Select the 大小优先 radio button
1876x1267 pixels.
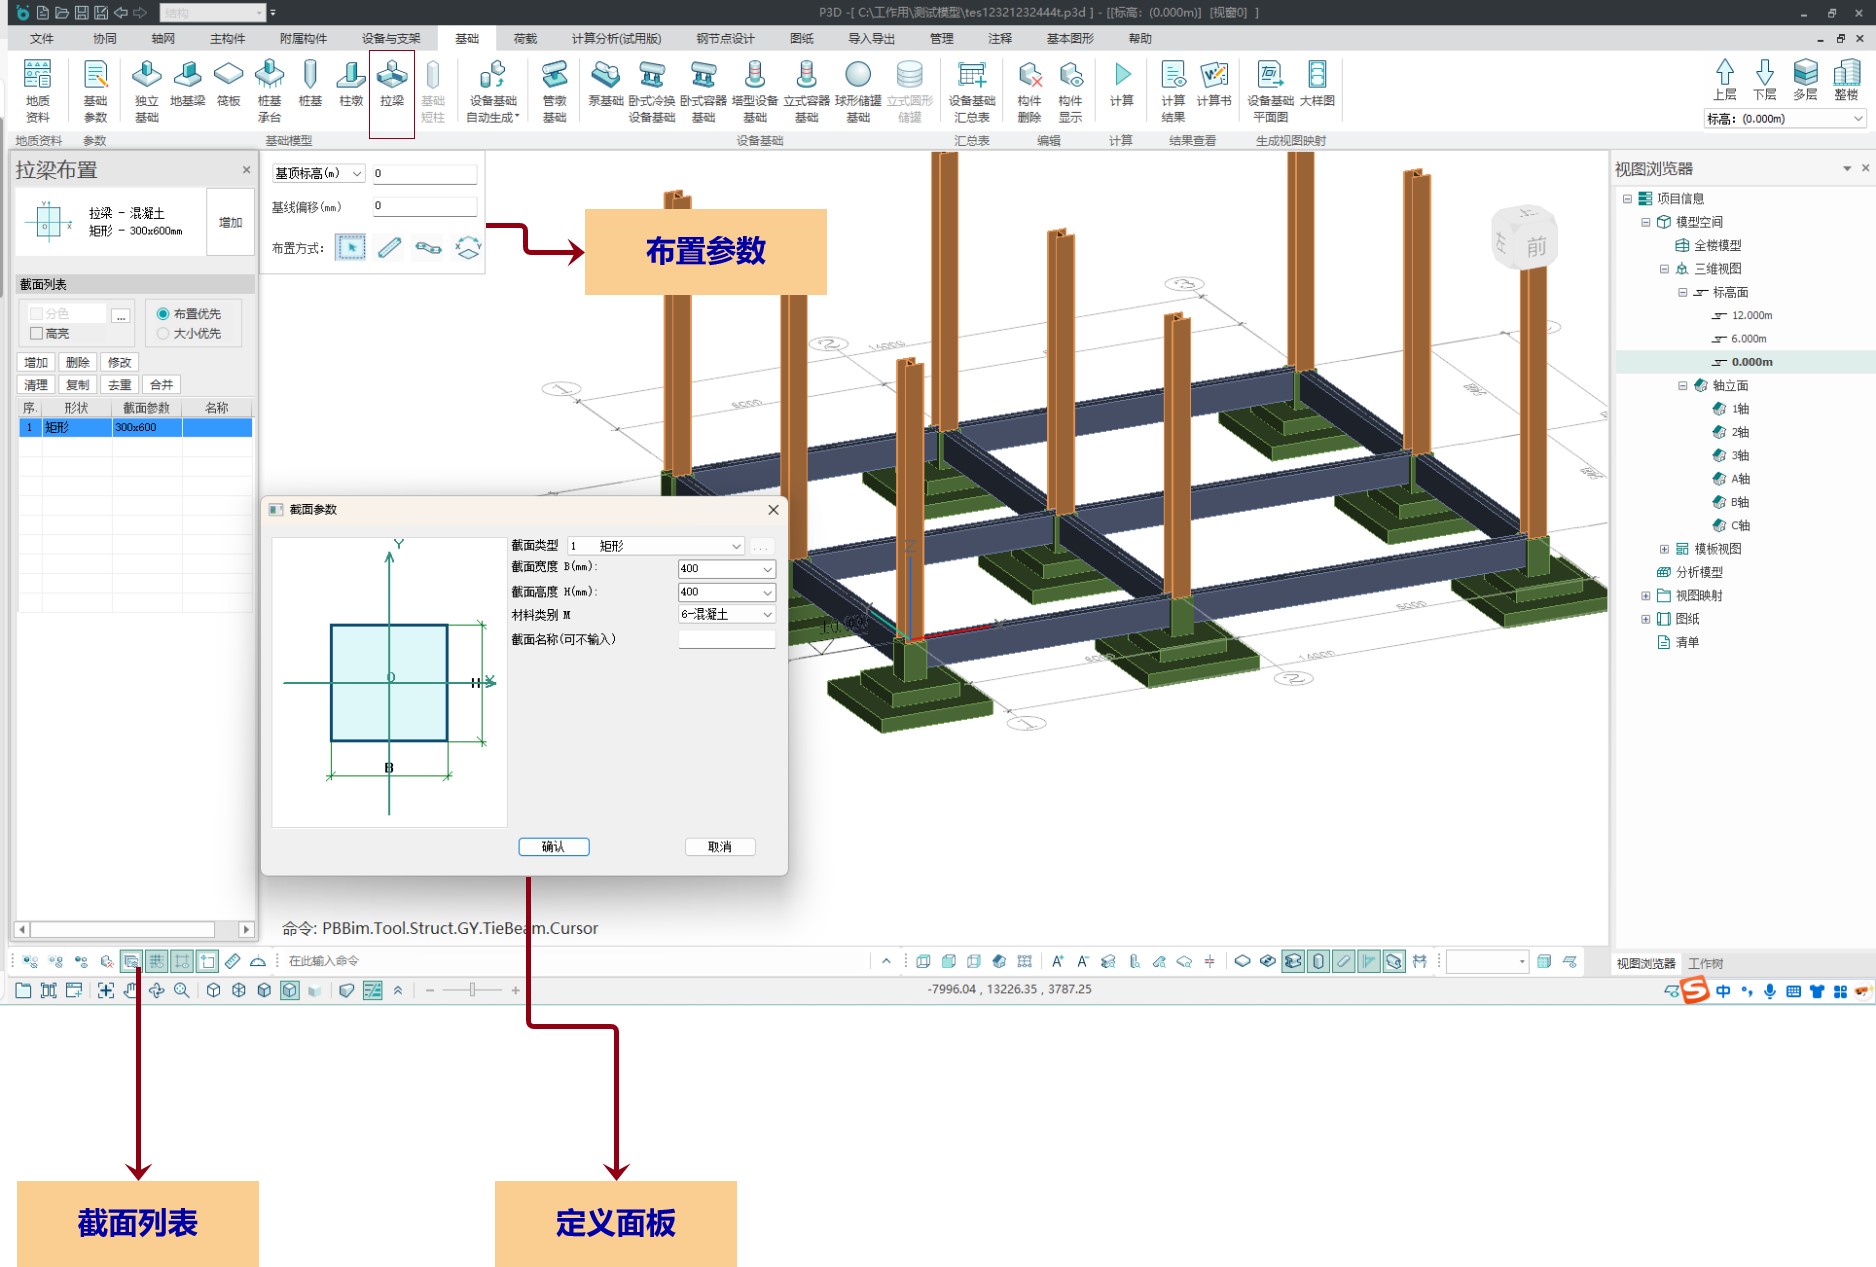[163, 334]
